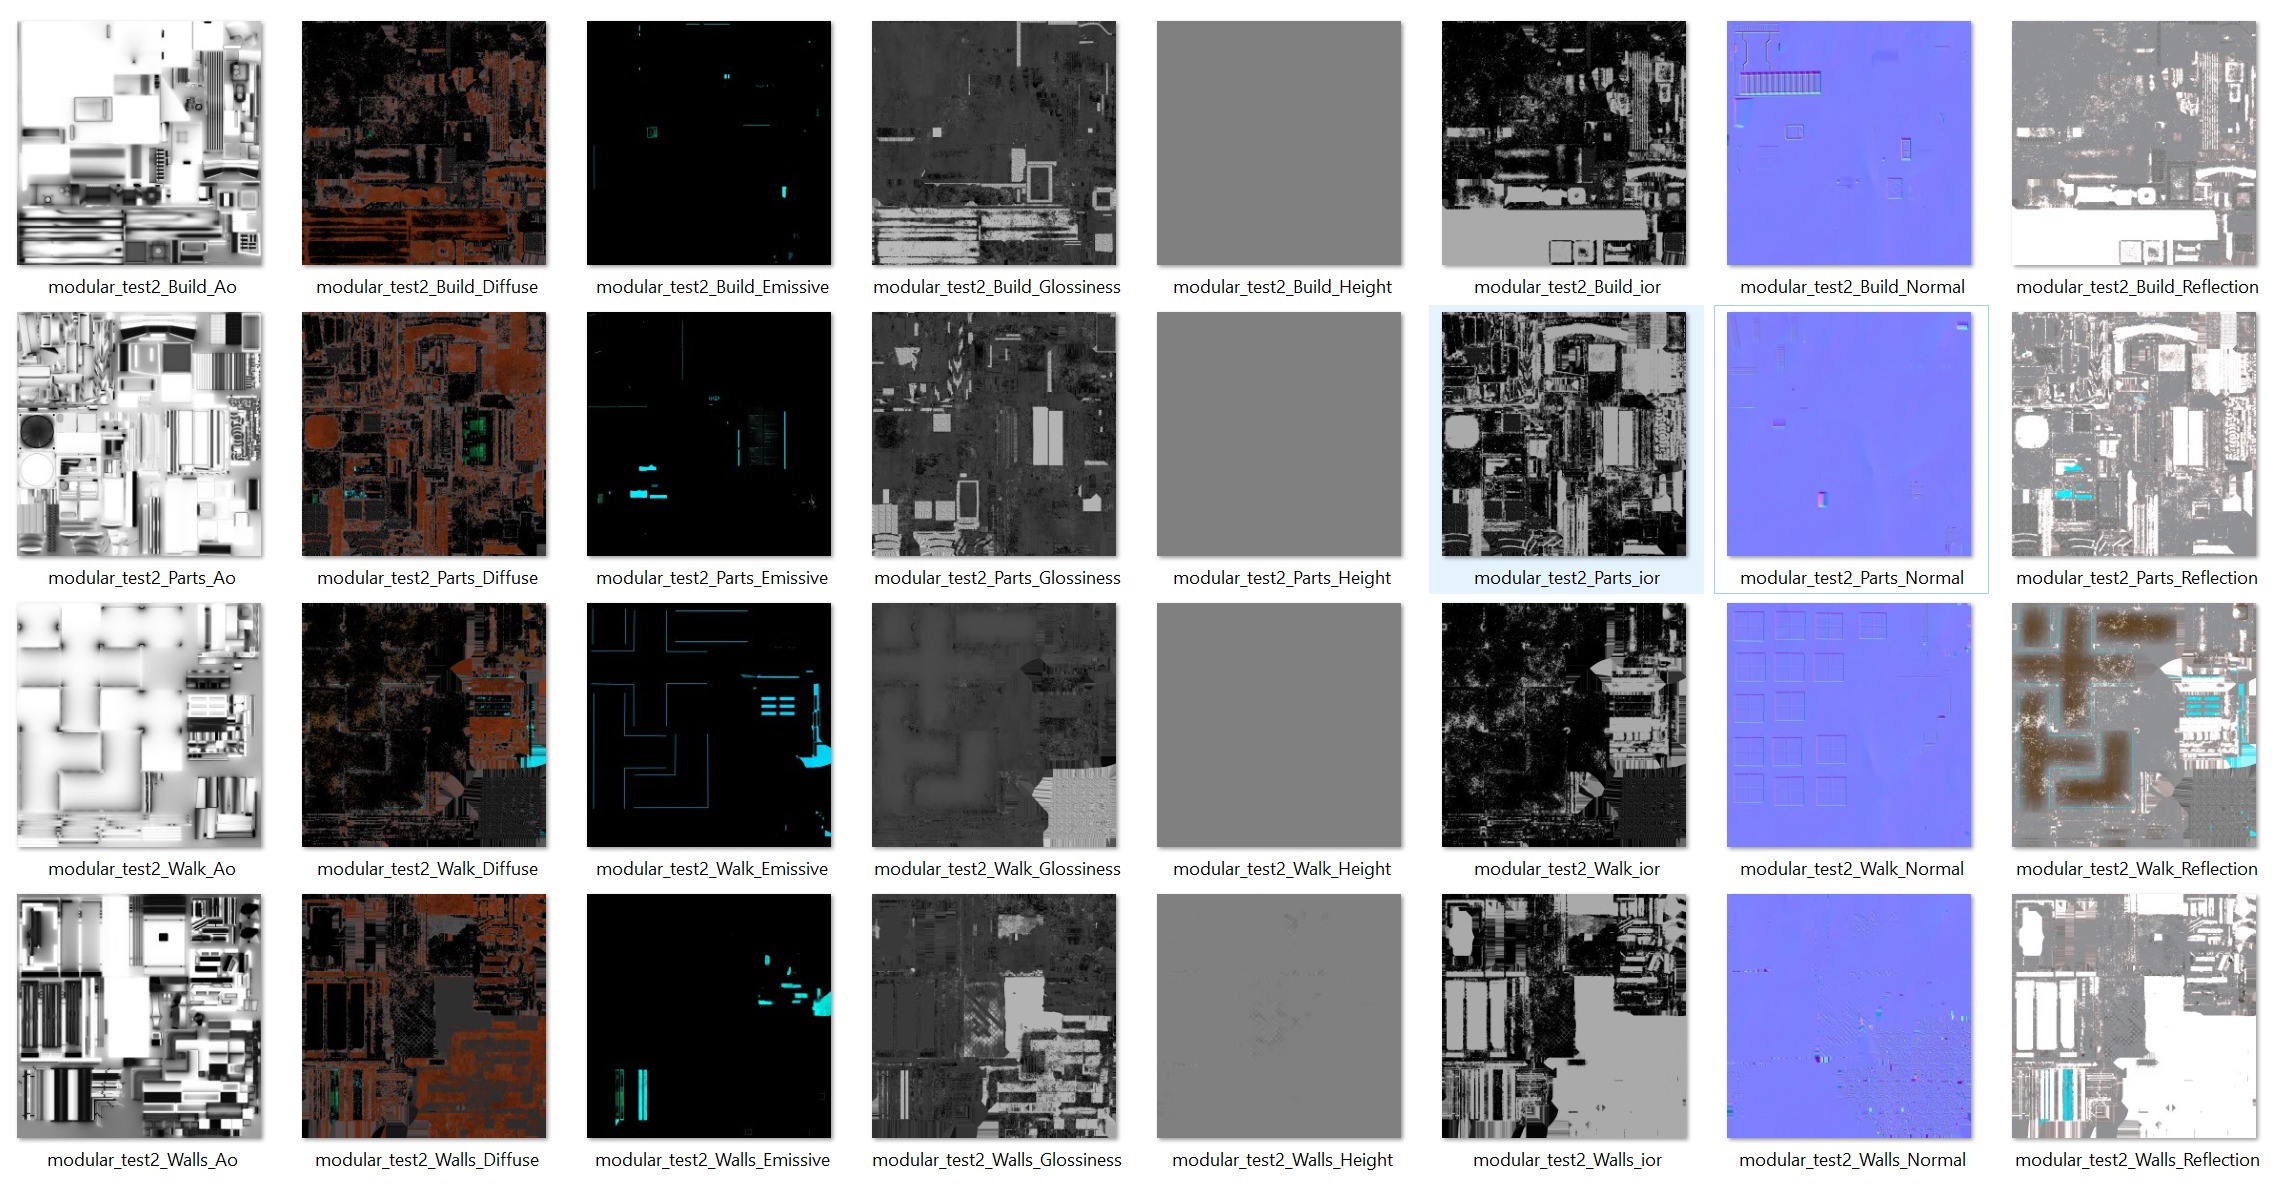The width and height of the screenshot is (2278, 1198).
Task: Click the modular_test2_Build_Diffuse texture thumbnail
Action: [x=424, y=143]
